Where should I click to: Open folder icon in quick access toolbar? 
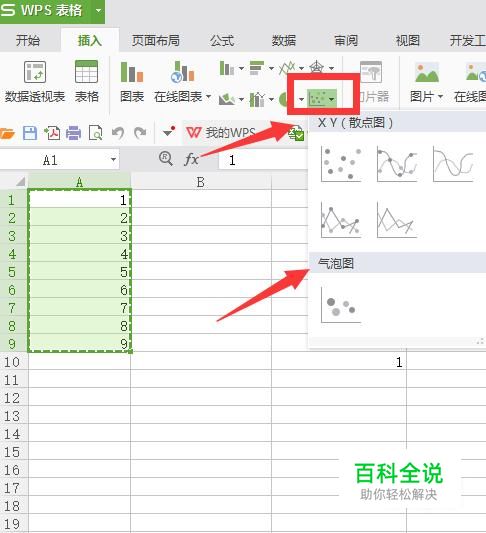click(x=7, y=133)
